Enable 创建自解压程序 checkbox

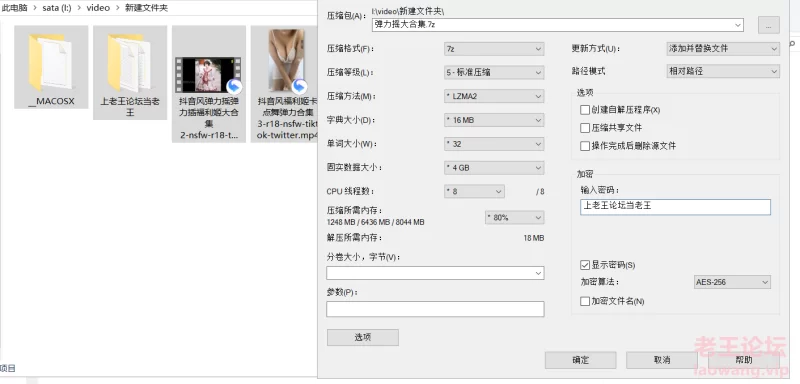pyautogui.click(x=585, y=110)
